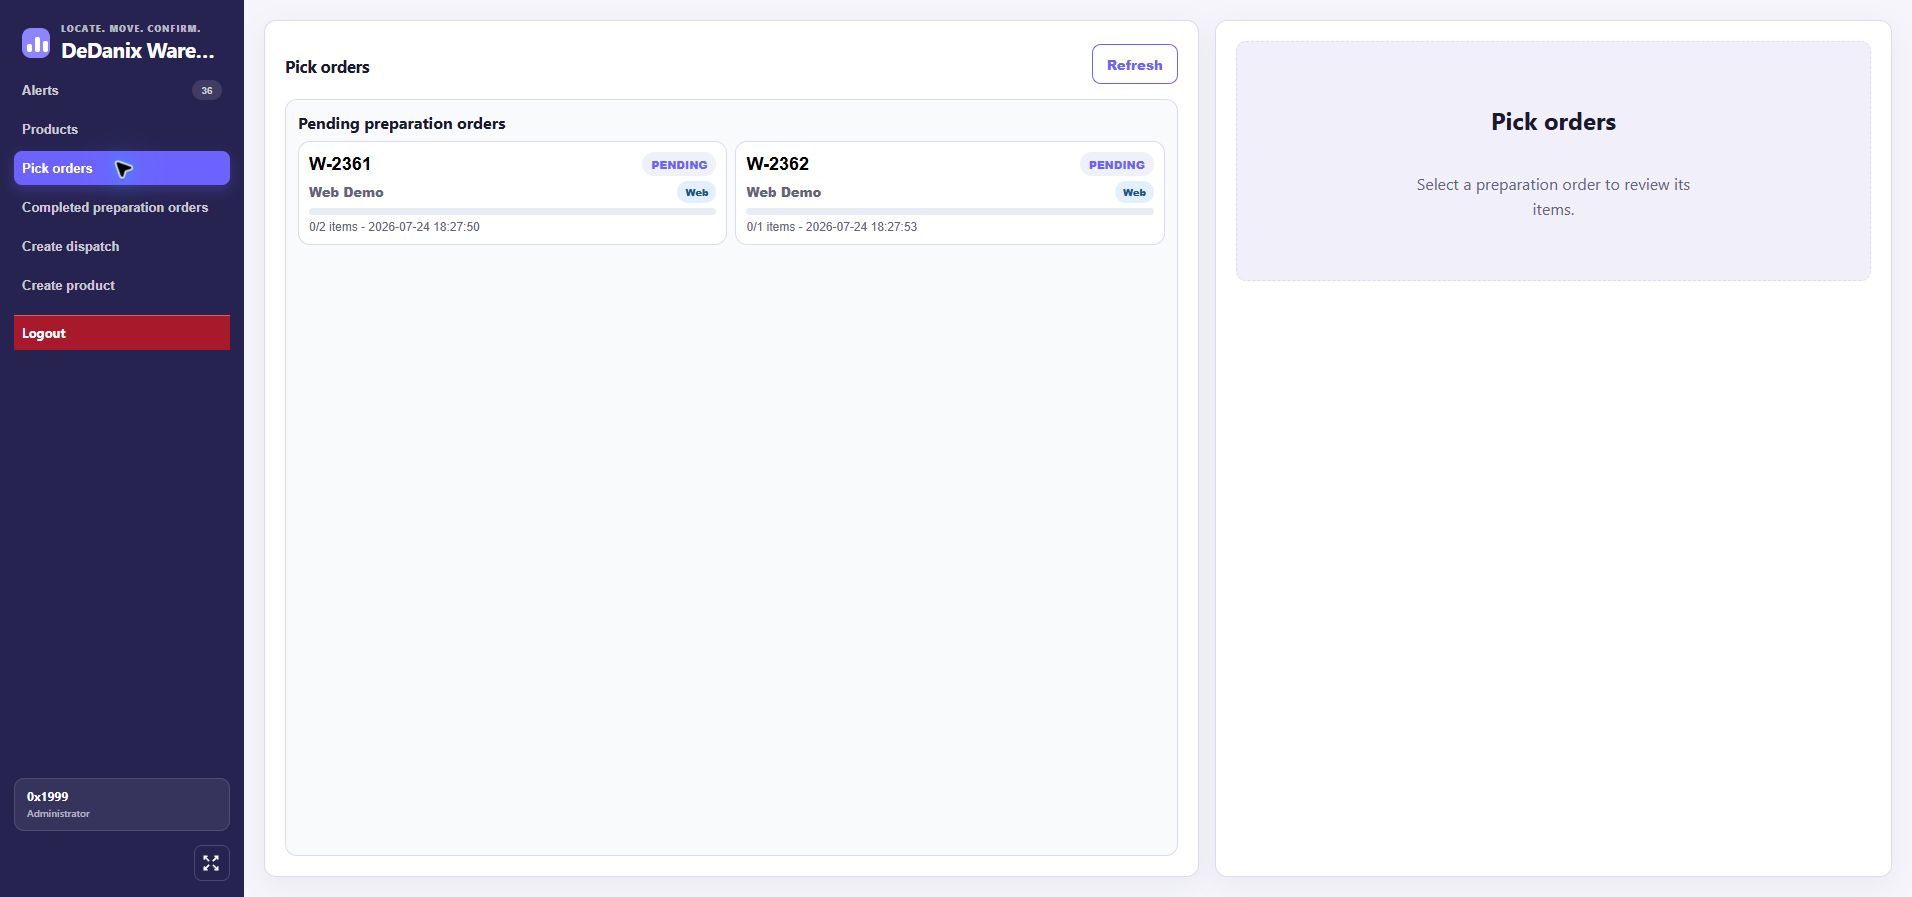The image size is (1912, 897).
Task: Click the DeDanix Warehouse logo icon
Action: click(36, 43)
